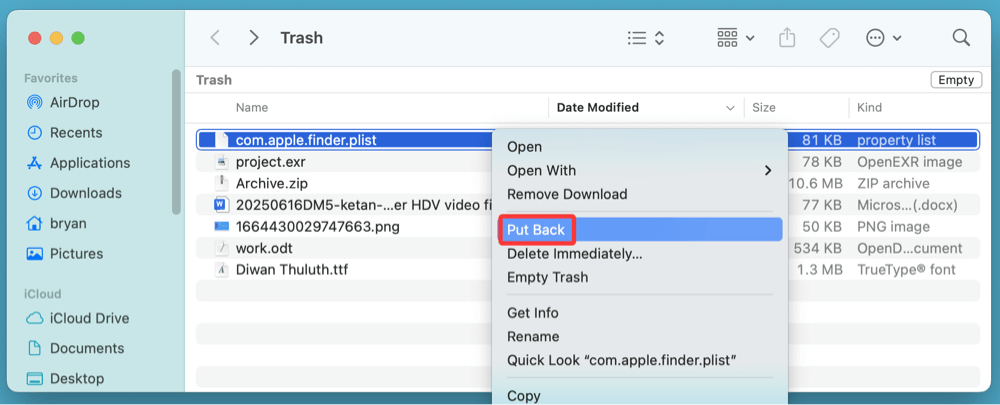The image size is (1000, 405).
Task: Click the OpenEXR image kind cell
Action: 909,162
